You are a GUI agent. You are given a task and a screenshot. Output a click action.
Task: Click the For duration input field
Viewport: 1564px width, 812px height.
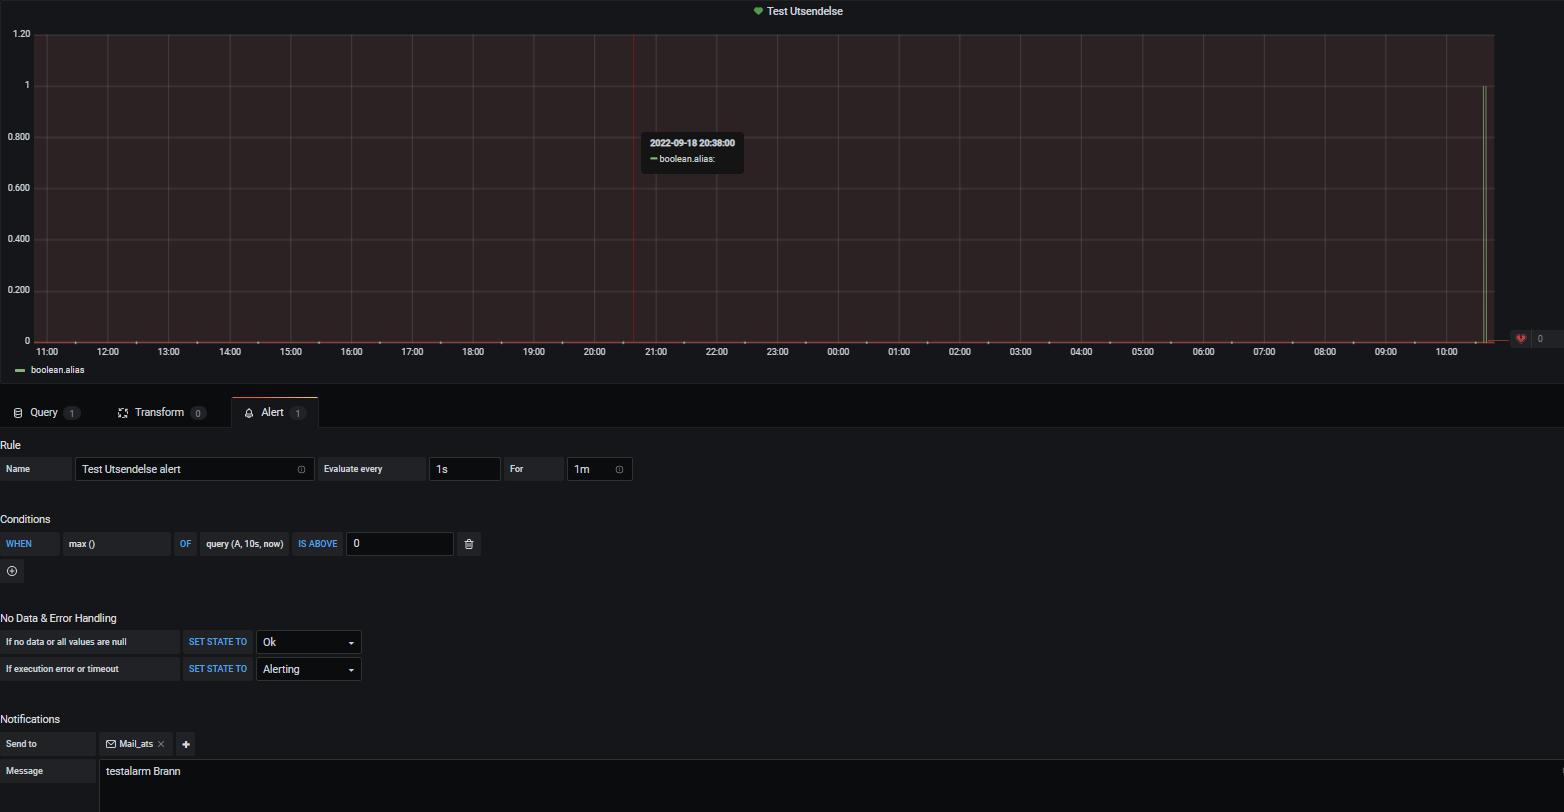(x=599, y=469)
